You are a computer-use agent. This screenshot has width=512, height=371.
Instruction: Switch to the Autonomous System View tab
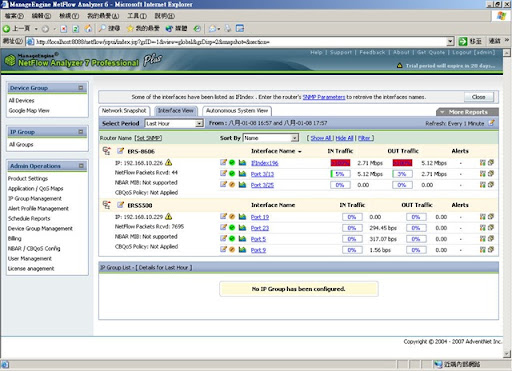(x=237, y=111)
